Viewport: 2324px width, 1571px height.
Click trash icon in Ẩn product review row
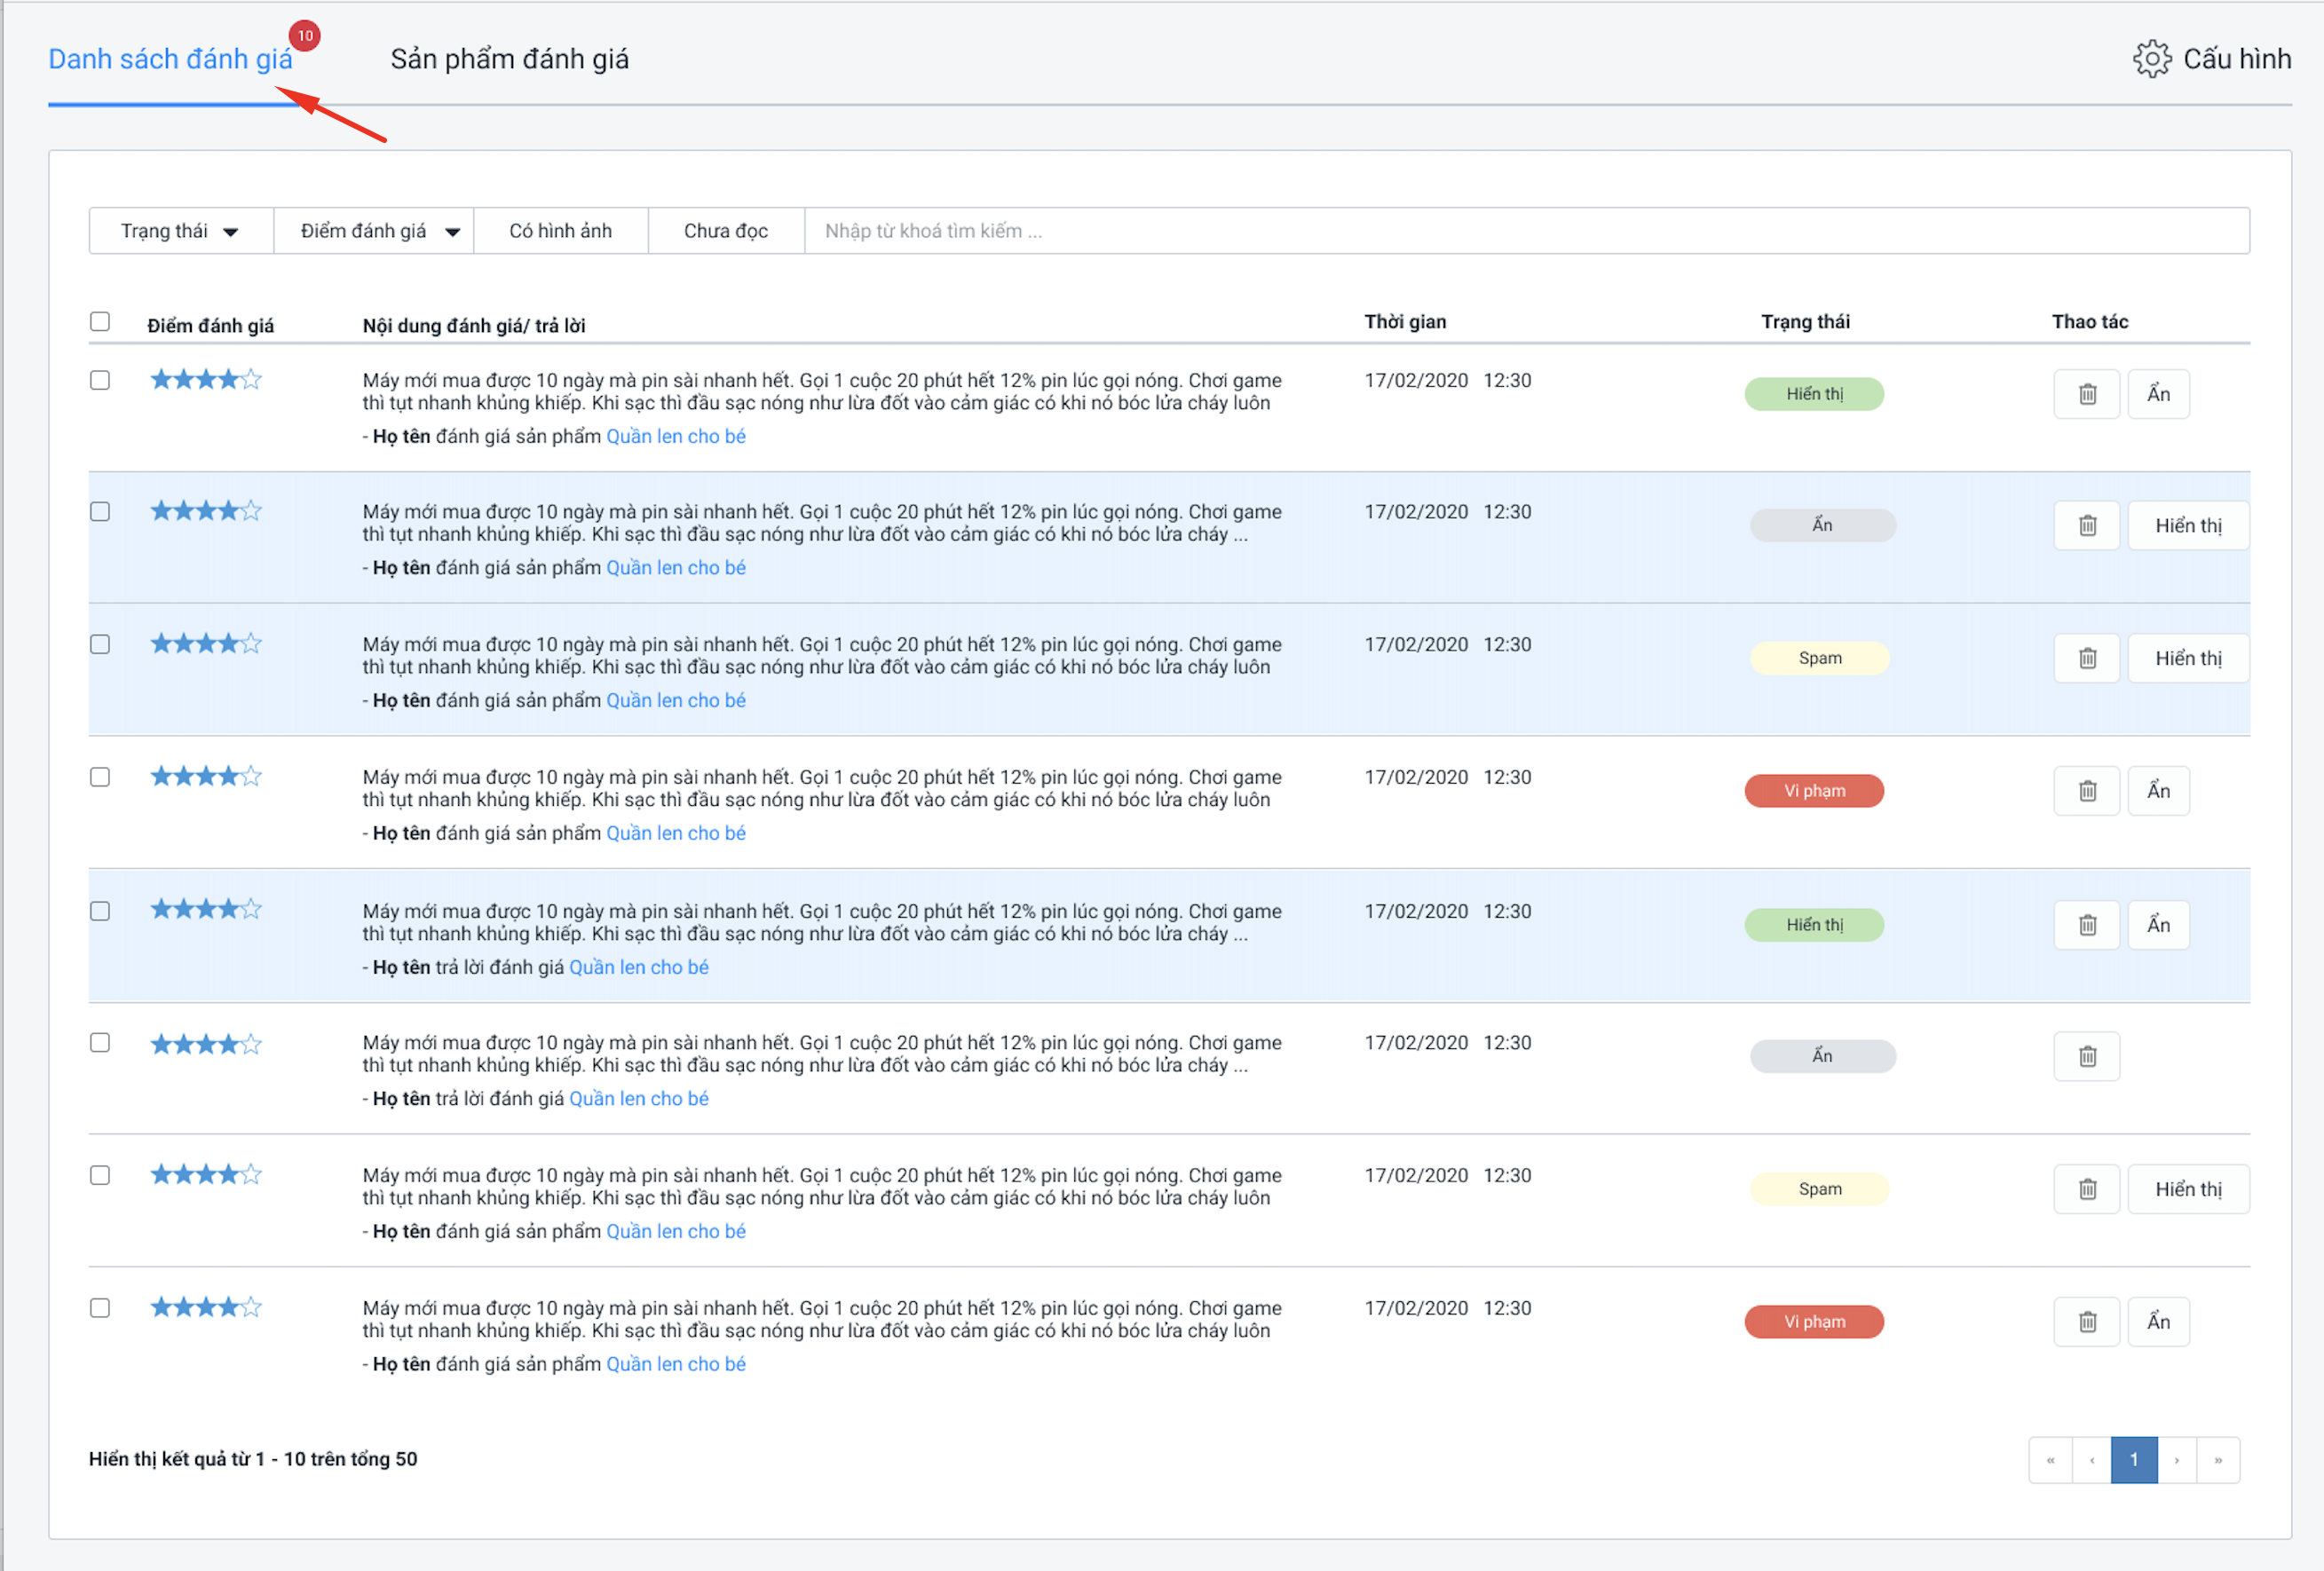click(2086, 525)
